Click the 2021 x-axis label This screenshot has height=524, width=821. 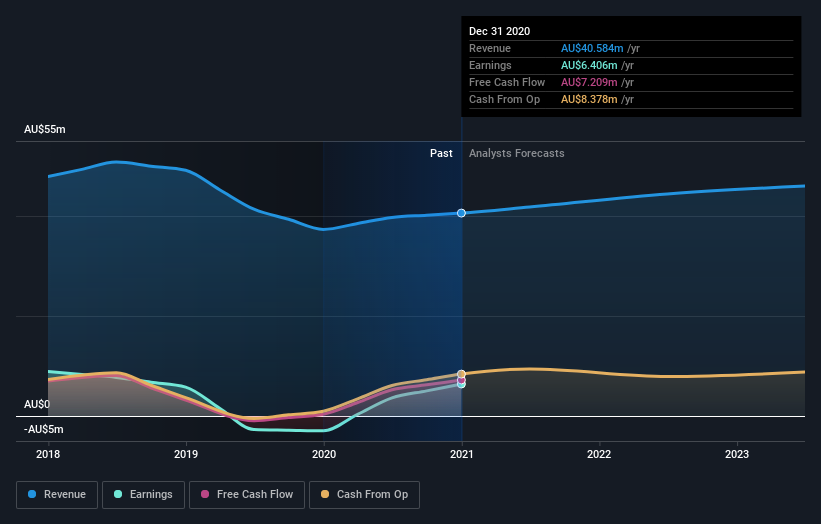(461, 454)
